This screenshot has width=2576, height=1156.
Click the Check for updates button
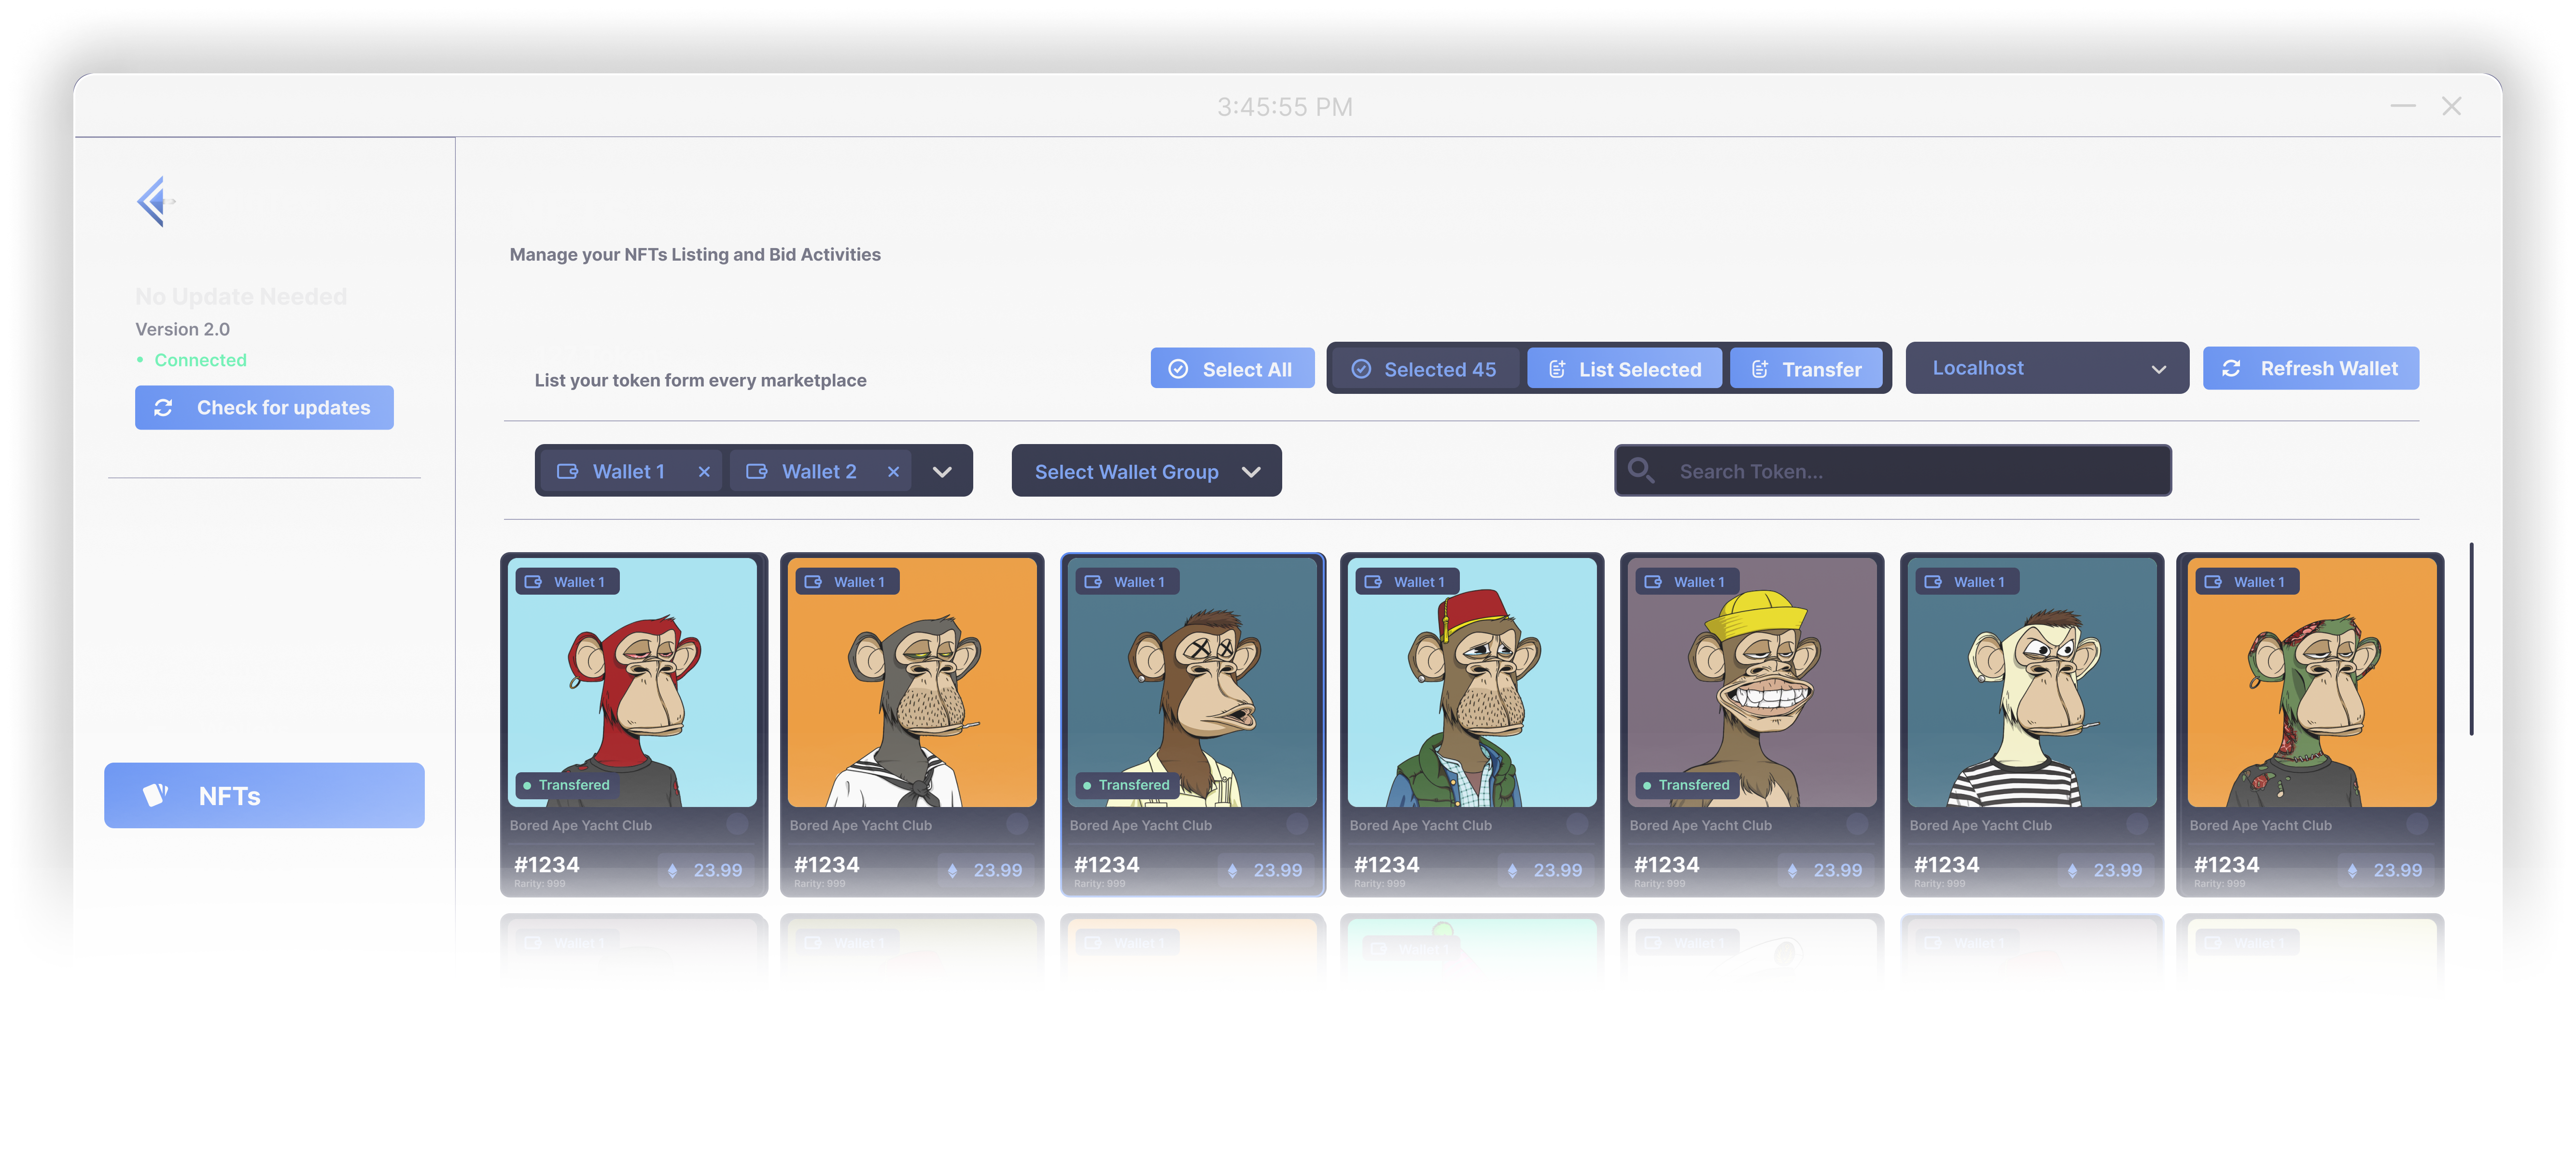[264, 408]
